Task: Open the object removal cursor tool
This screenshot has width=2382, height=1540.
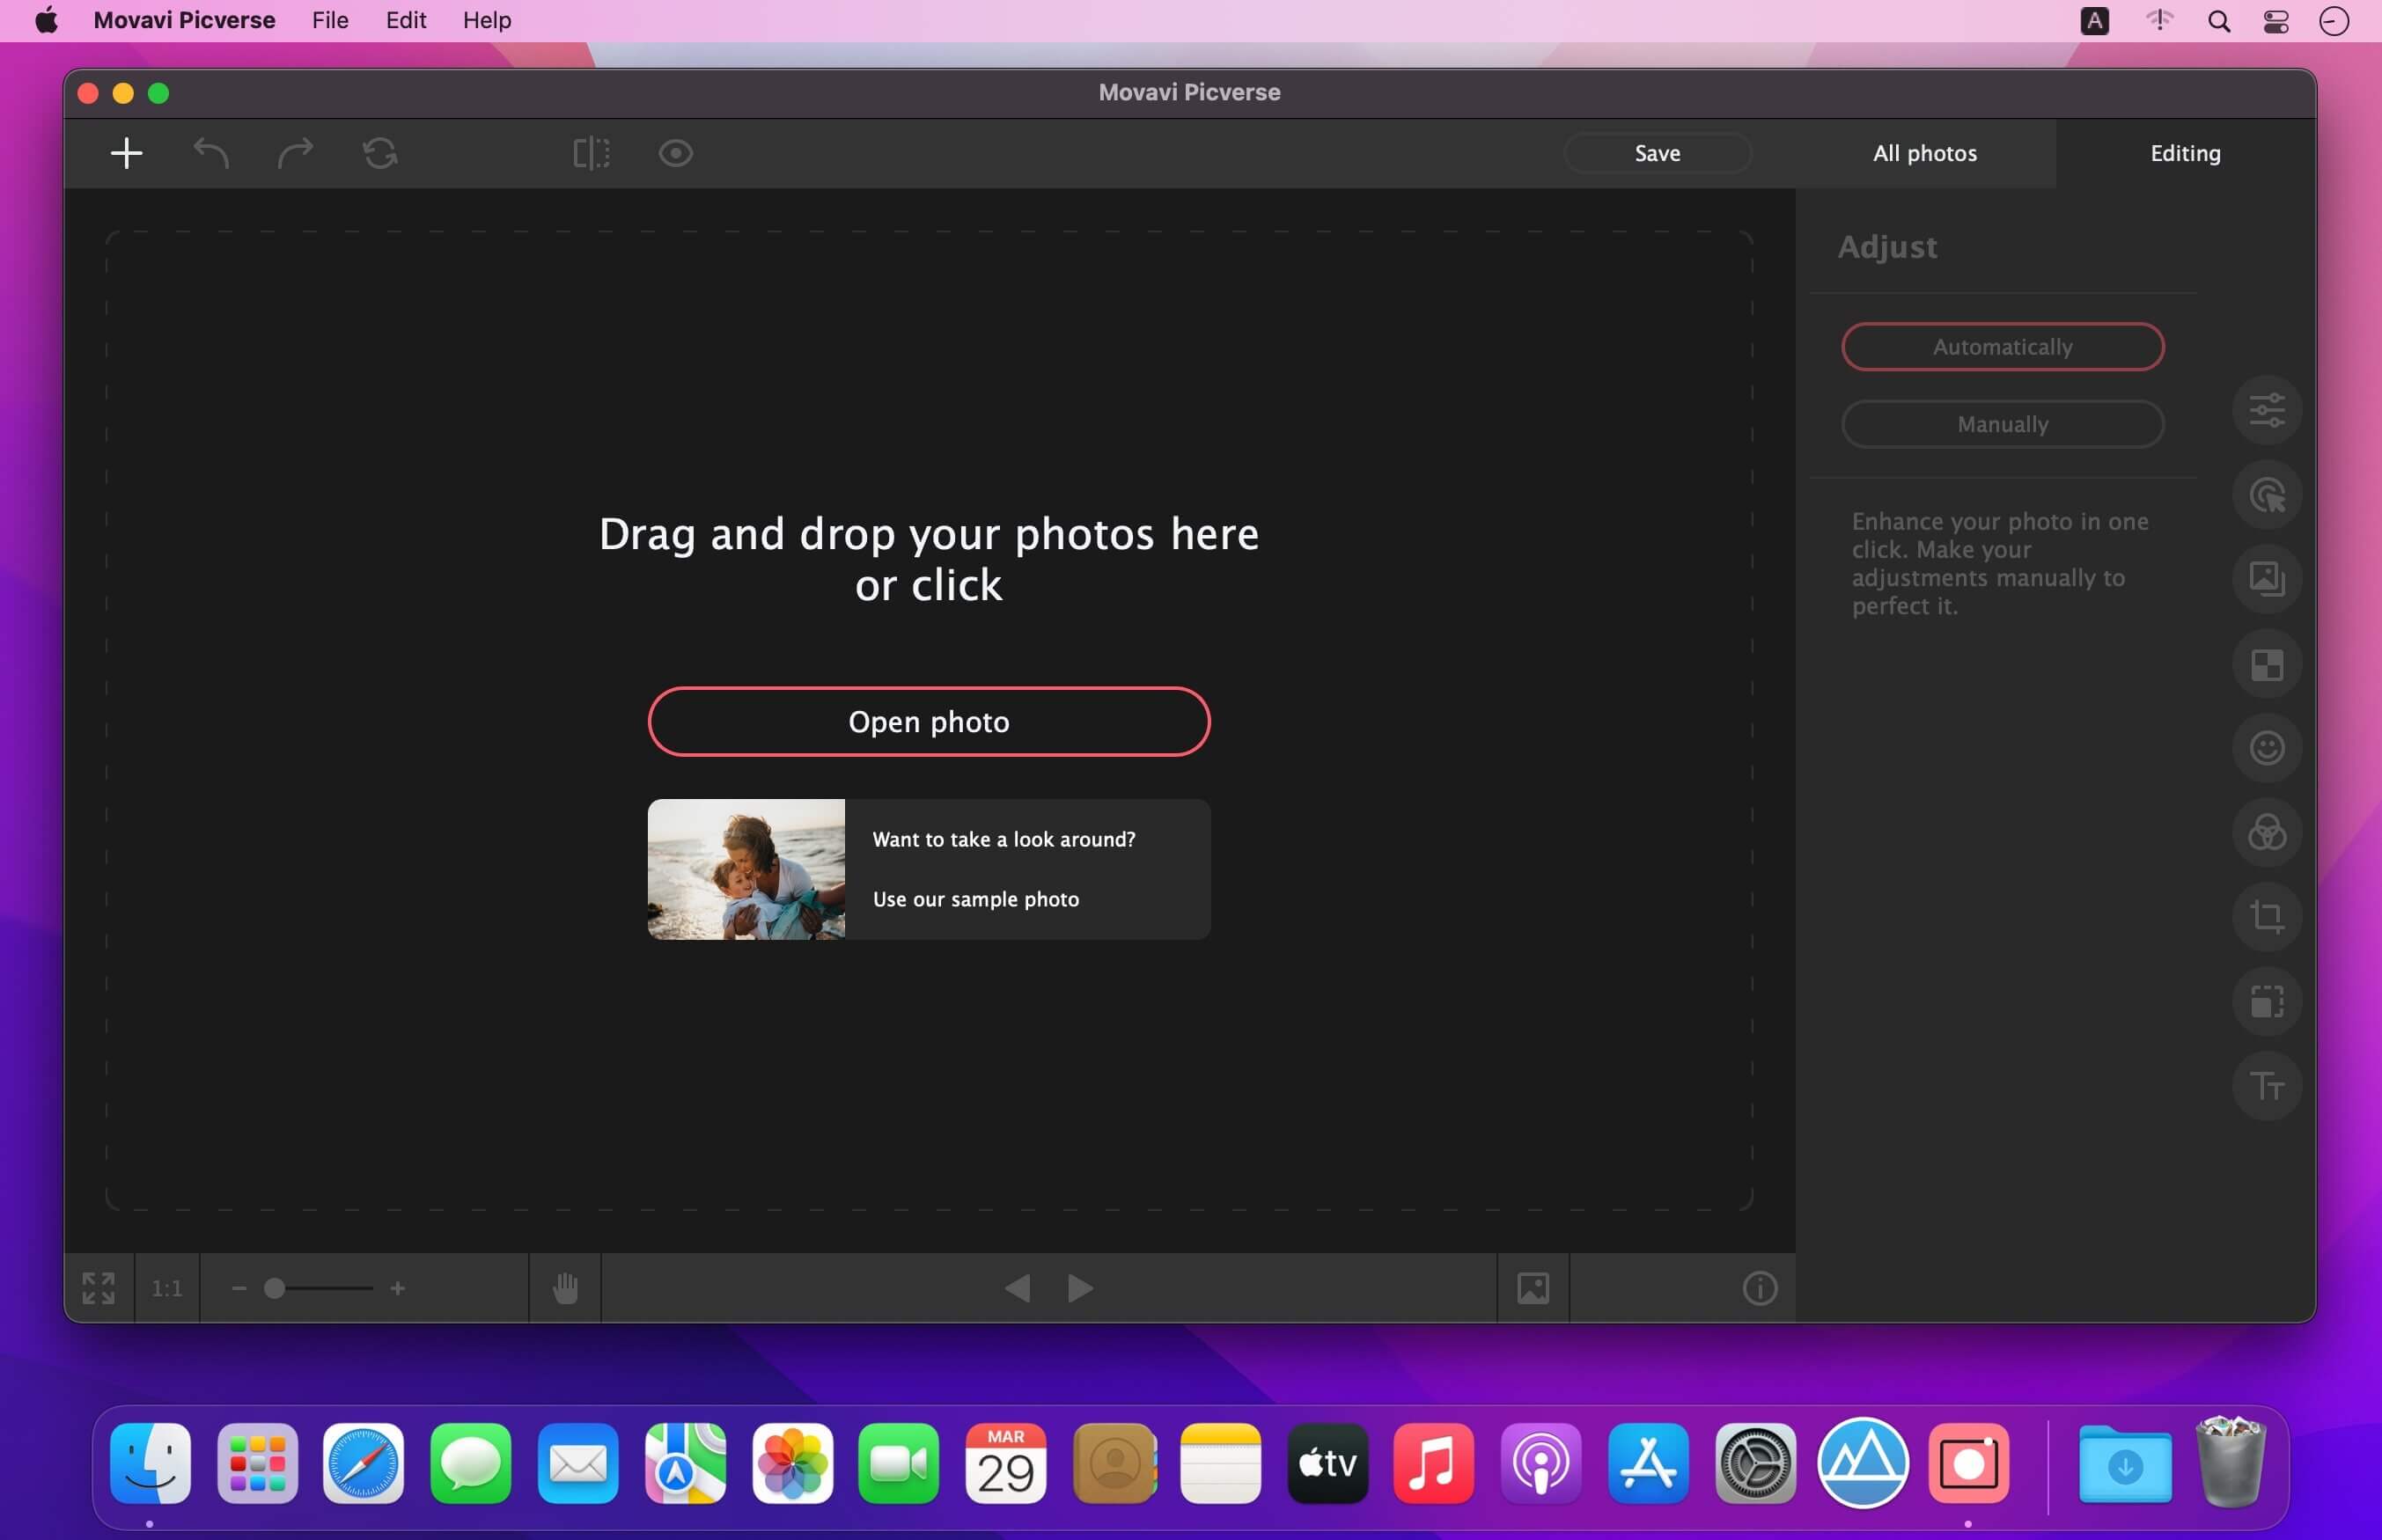Action: (x=2267, y=494)
